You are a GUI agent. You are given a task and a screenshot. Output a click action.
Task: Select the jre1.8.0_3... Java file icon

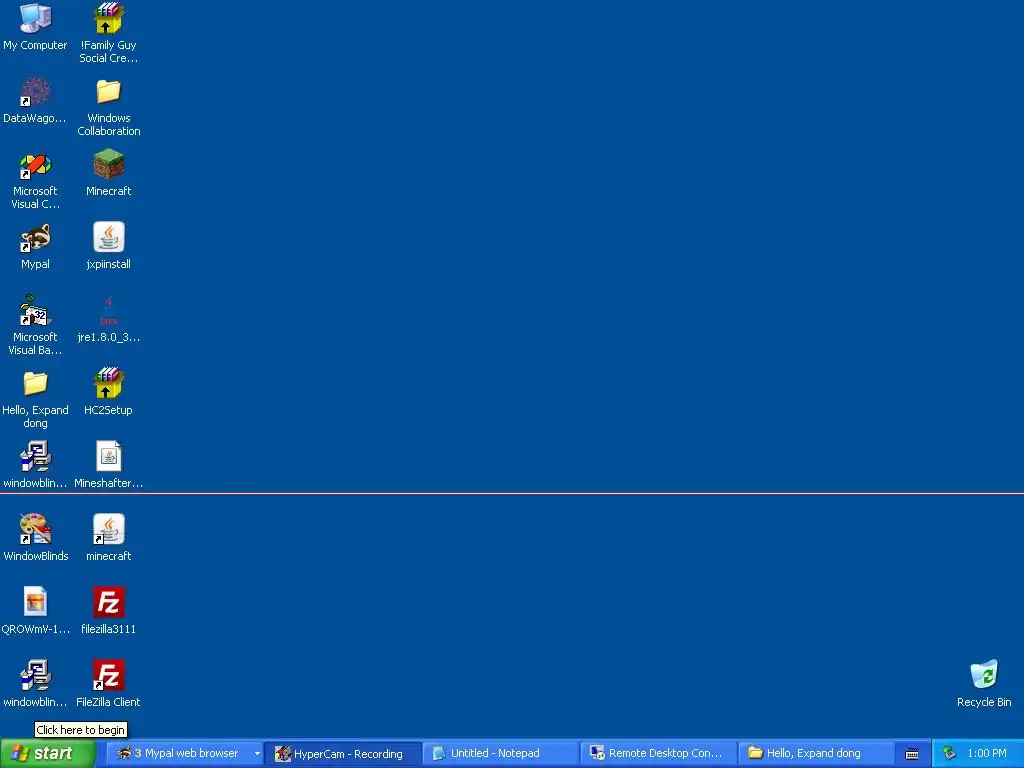[108, 311]
